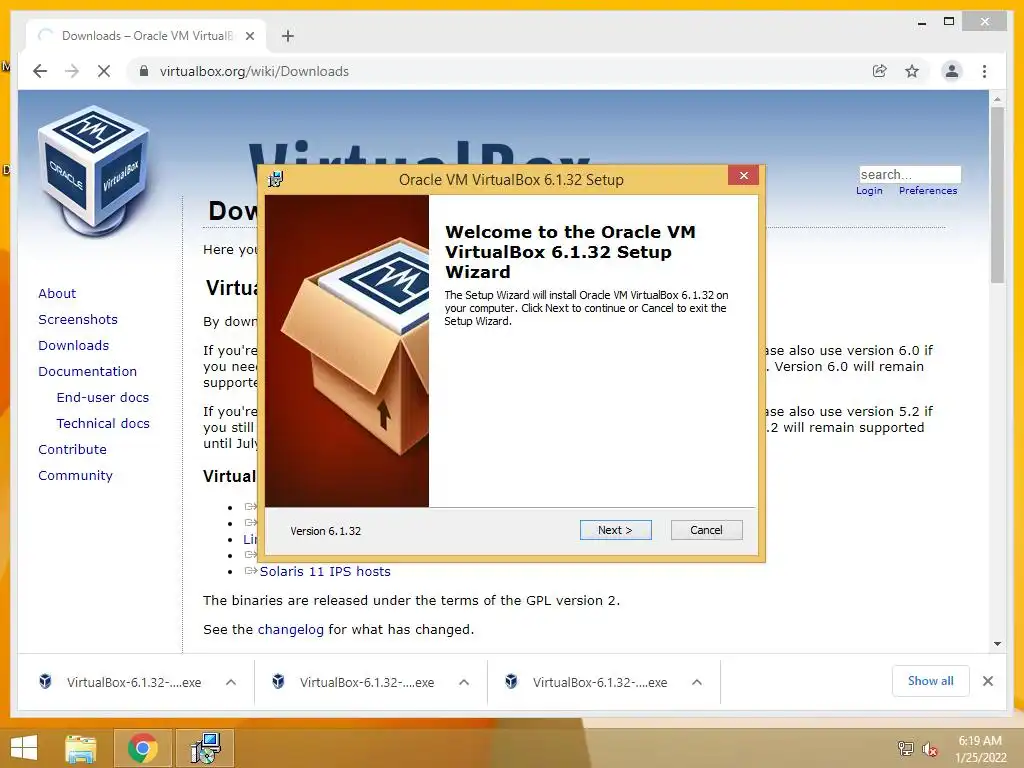Open the changelog link
The width and height of the screenshot is (1024, 768).
(291, 630)
